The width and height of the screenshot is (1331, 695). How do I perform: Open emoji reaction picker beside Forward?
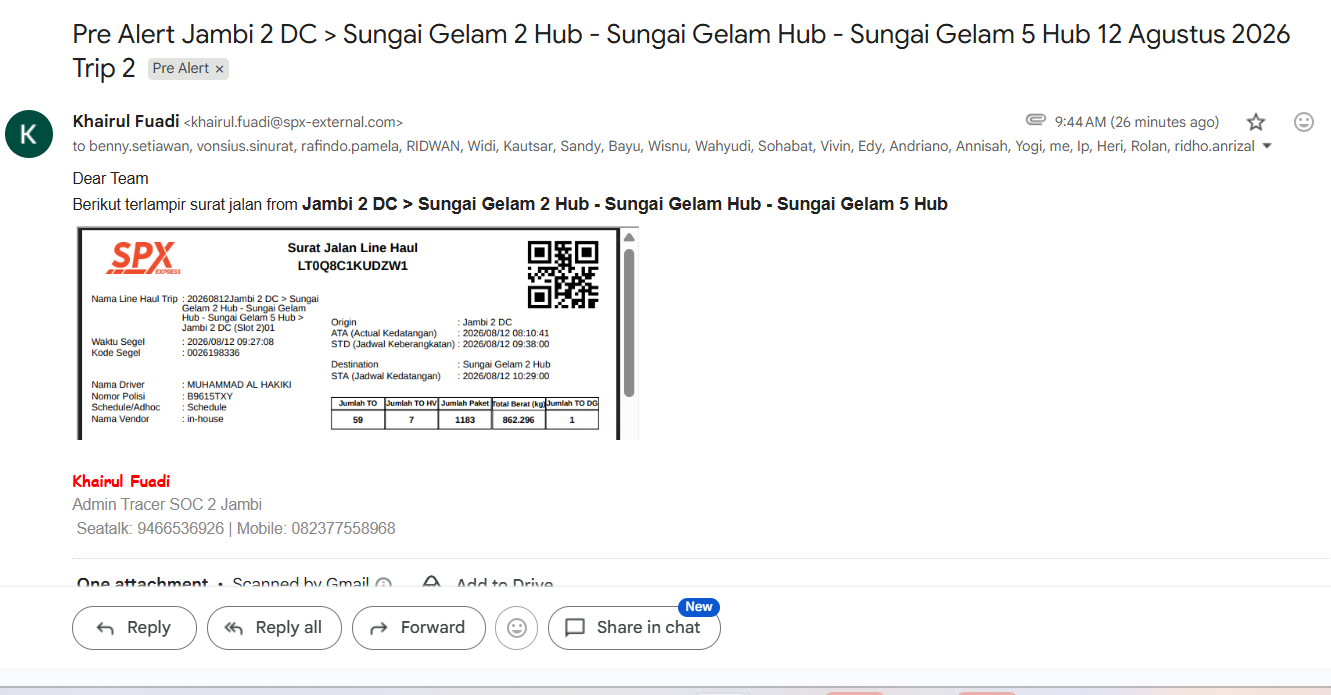point(517,628)
